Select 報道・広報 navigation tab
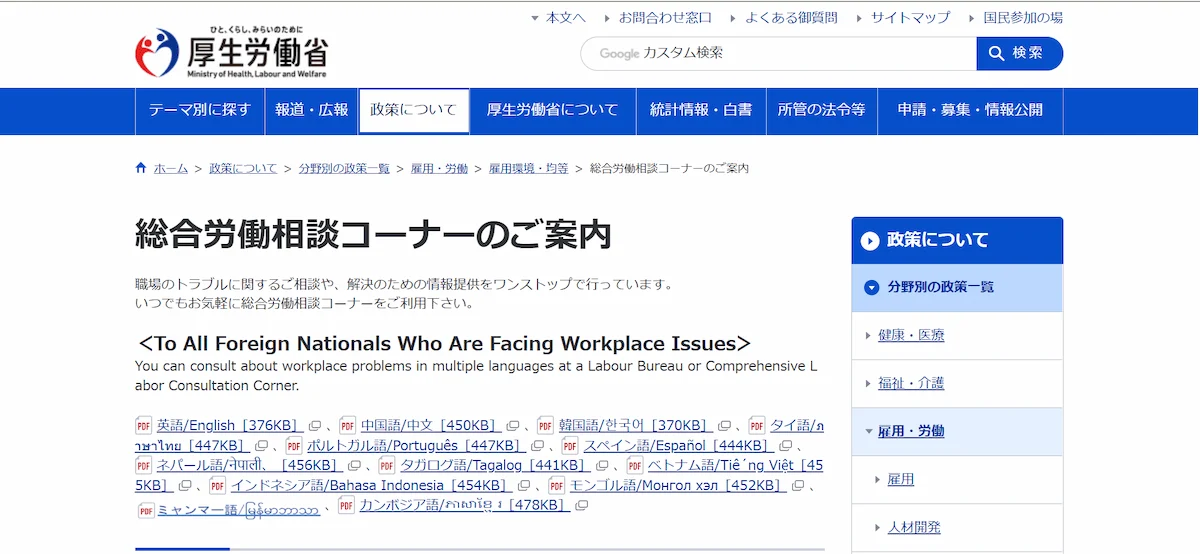The width and height of the screenshot is (1200, 554). coord(312,110)
